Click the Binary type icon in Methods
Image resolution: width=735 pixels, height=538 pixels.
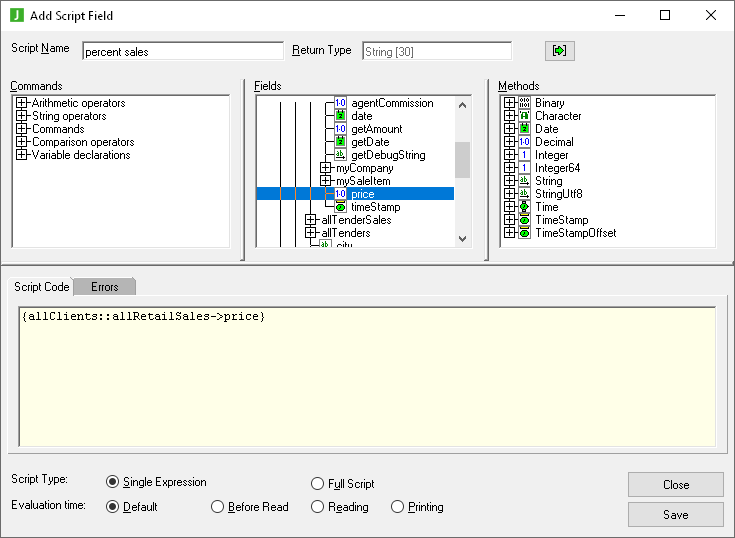point(525,103)
